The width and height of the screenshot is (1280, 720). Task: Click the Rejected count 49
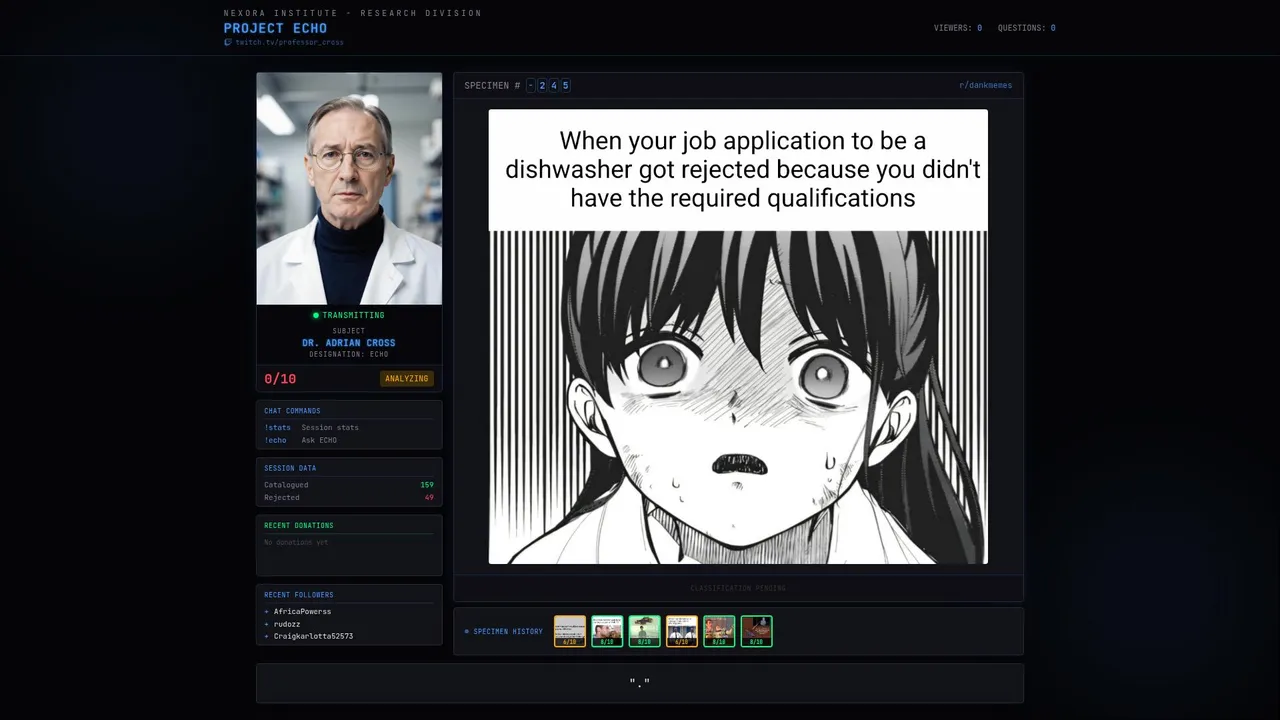429,497
